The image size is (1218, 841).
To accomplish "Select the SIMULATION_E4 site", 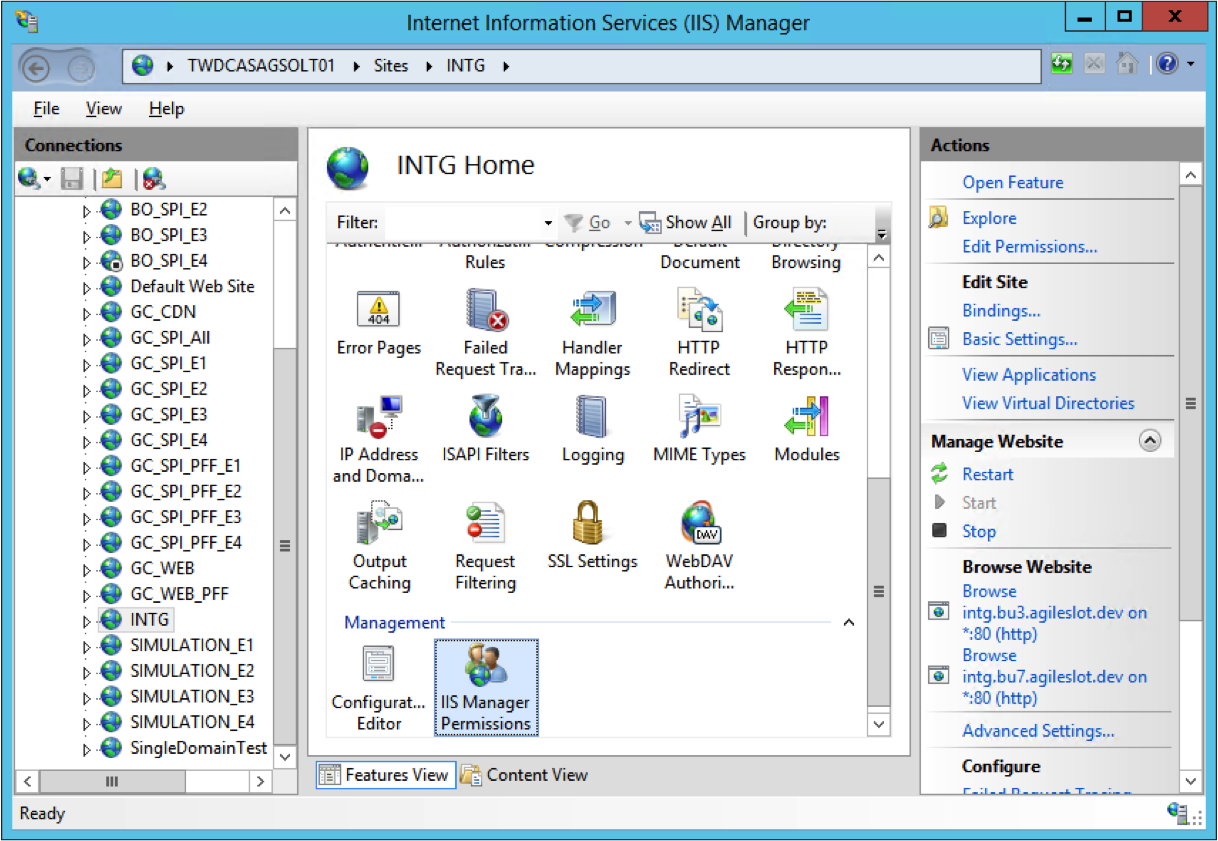I will [x=192, y=722].
